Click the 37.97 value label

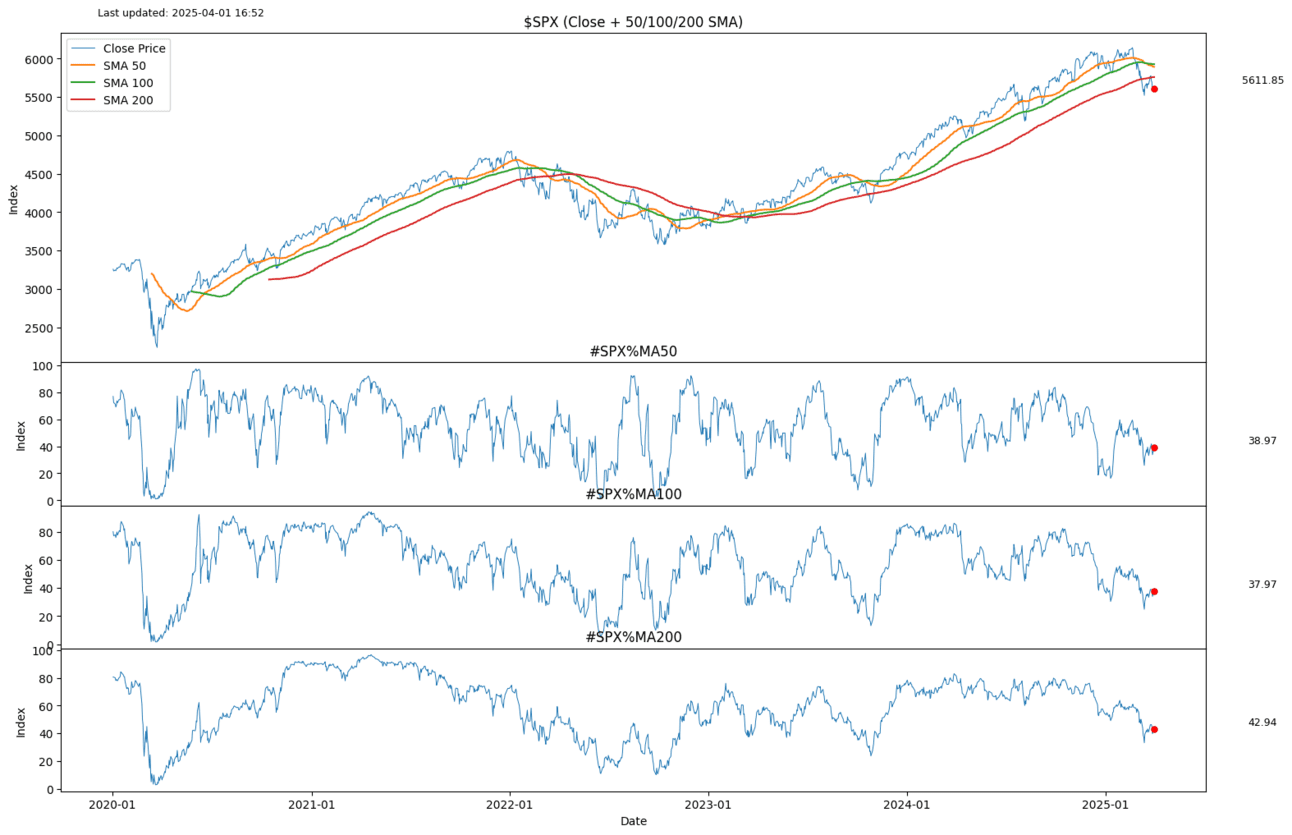point(1262,585)
